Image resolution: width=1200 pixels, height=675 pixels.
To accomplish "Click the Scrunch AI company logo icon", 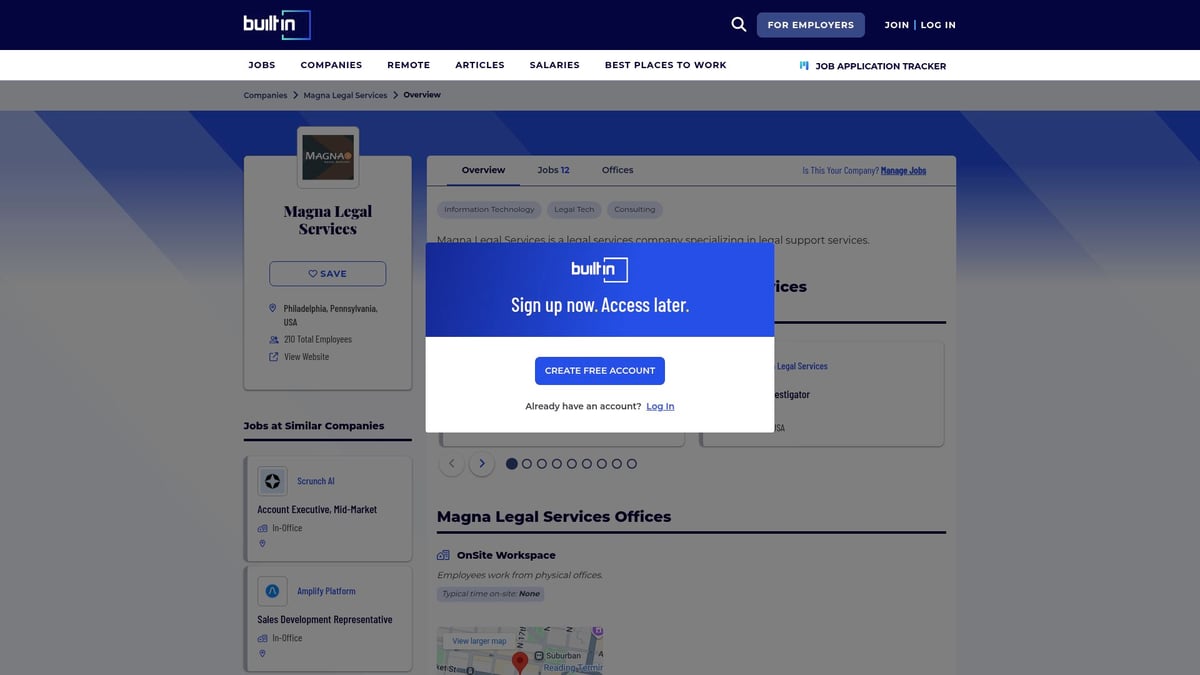I will (x=272, y=481).
